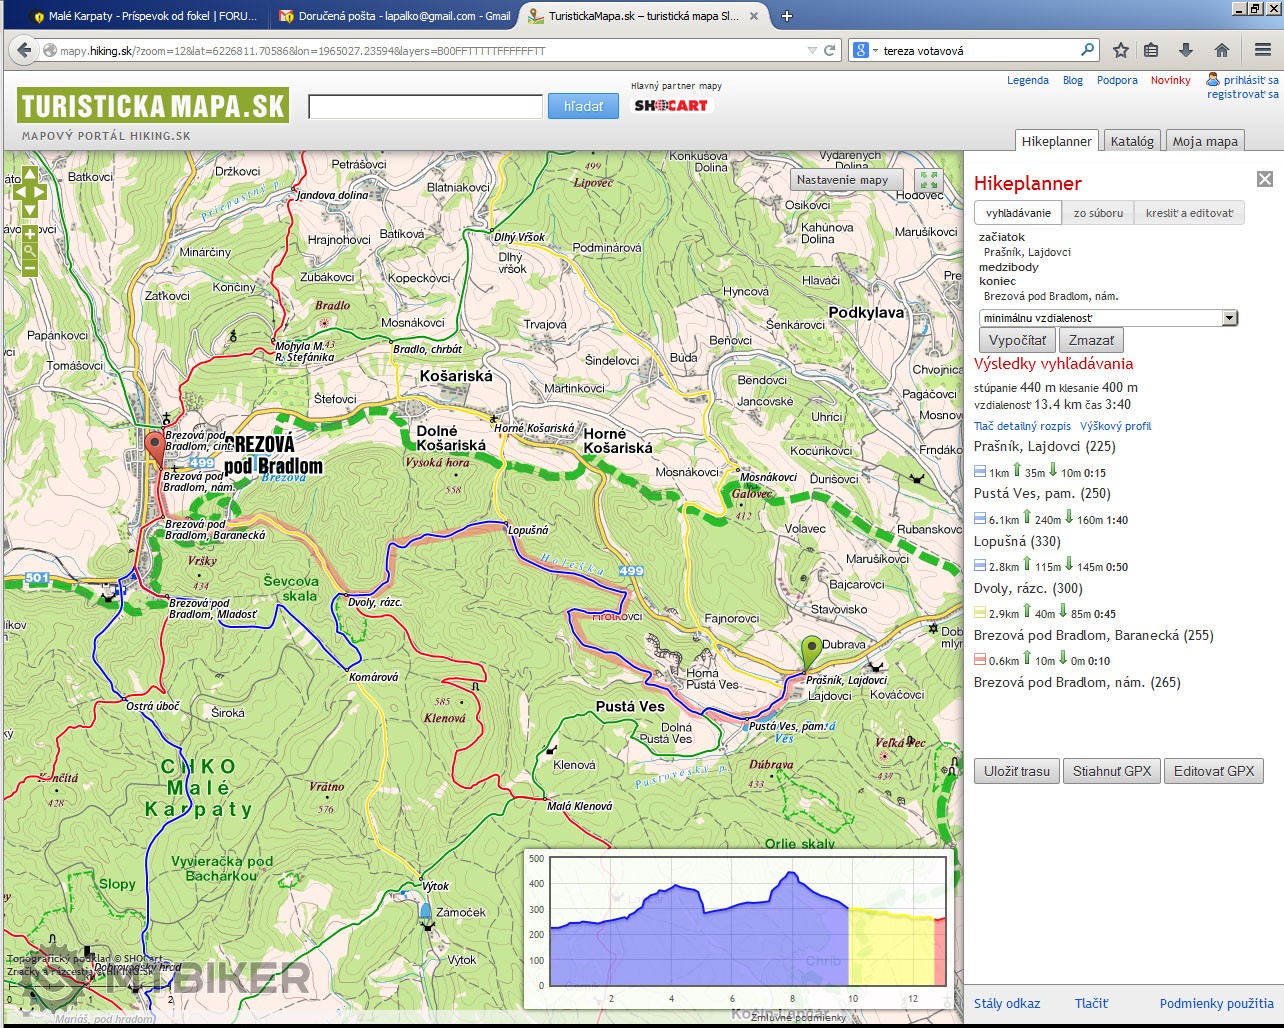Bookmark this page with star icon

coord(1121,50)
